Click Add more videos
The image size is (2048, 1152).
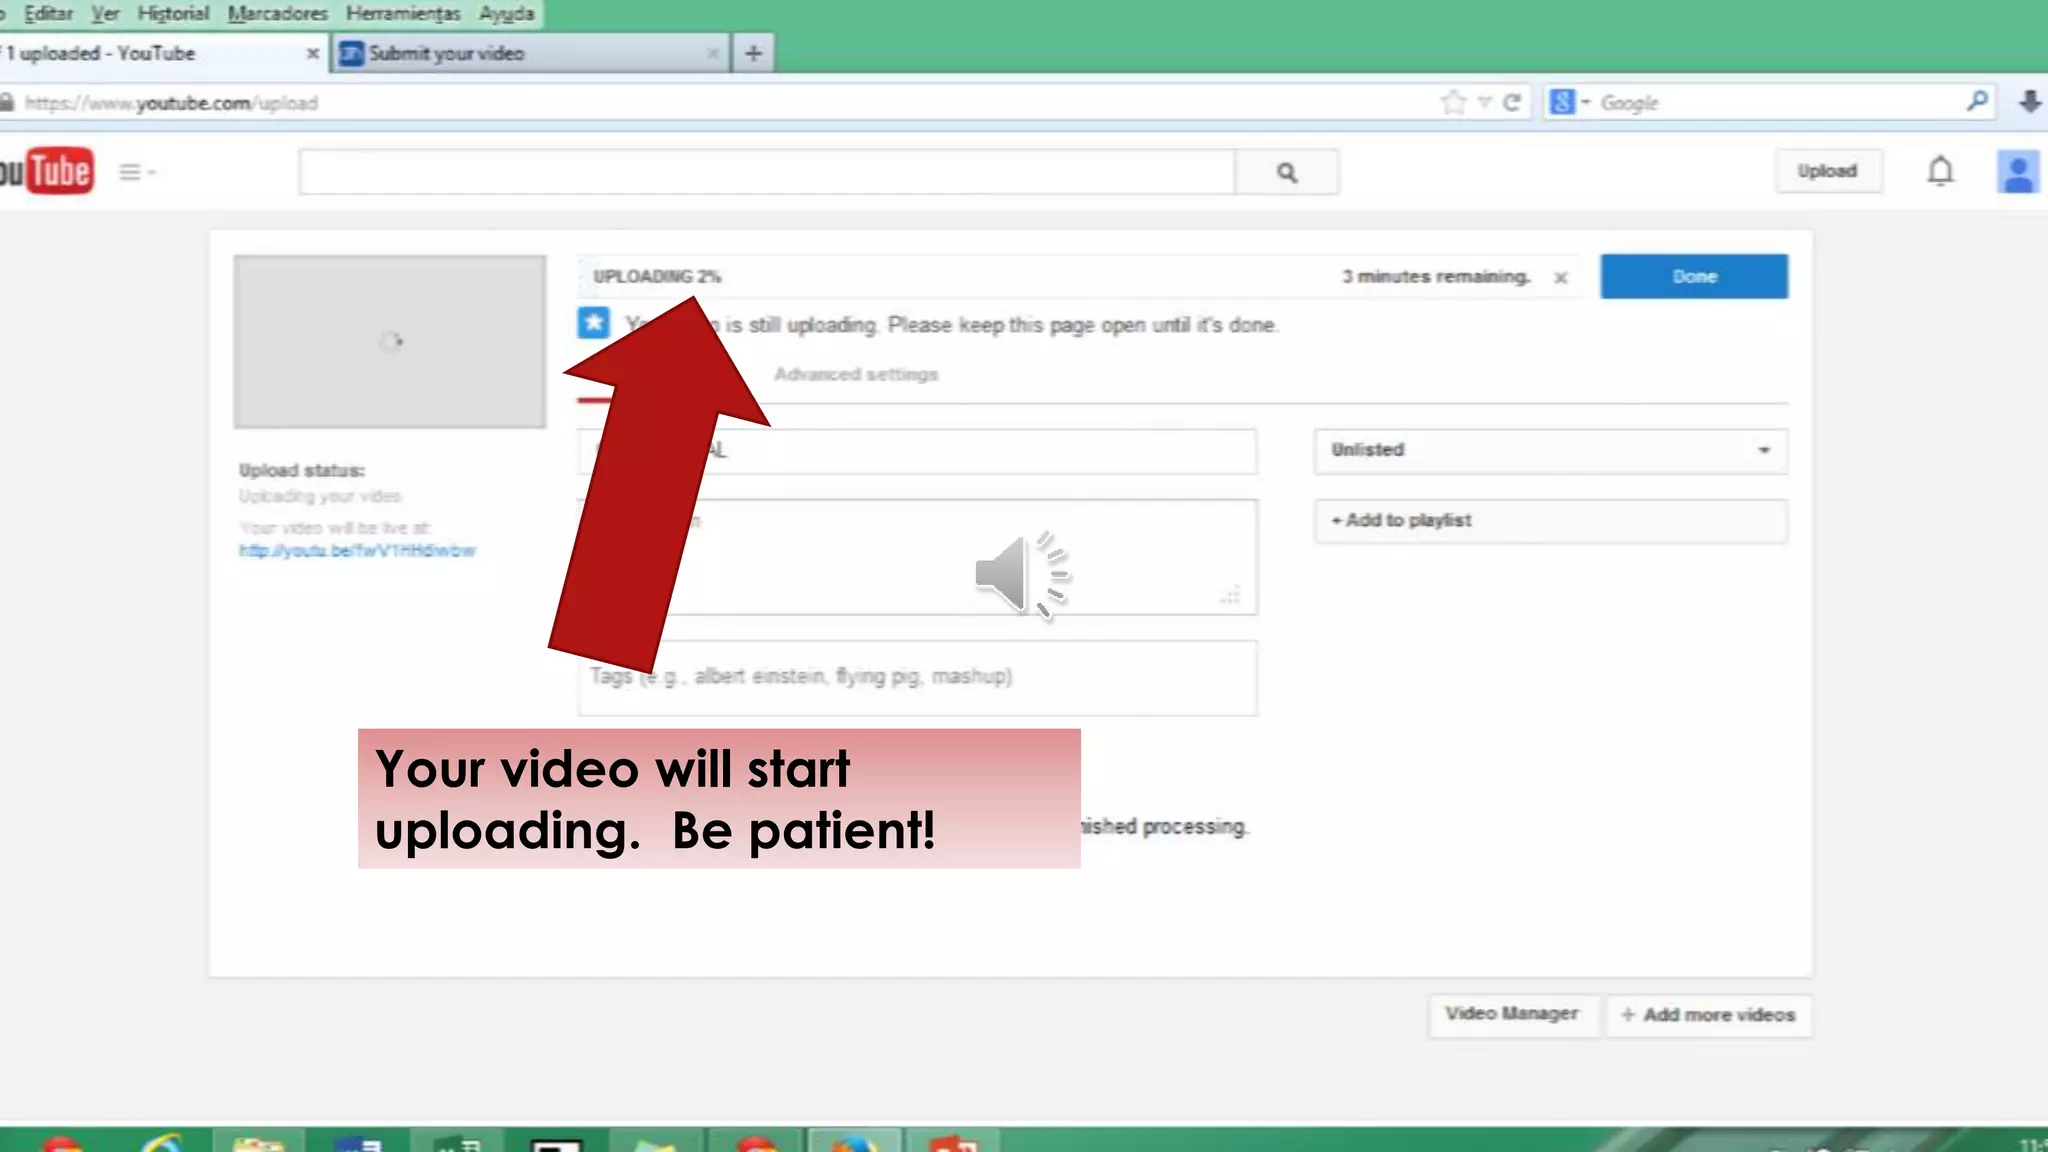click(1708, 1015)
